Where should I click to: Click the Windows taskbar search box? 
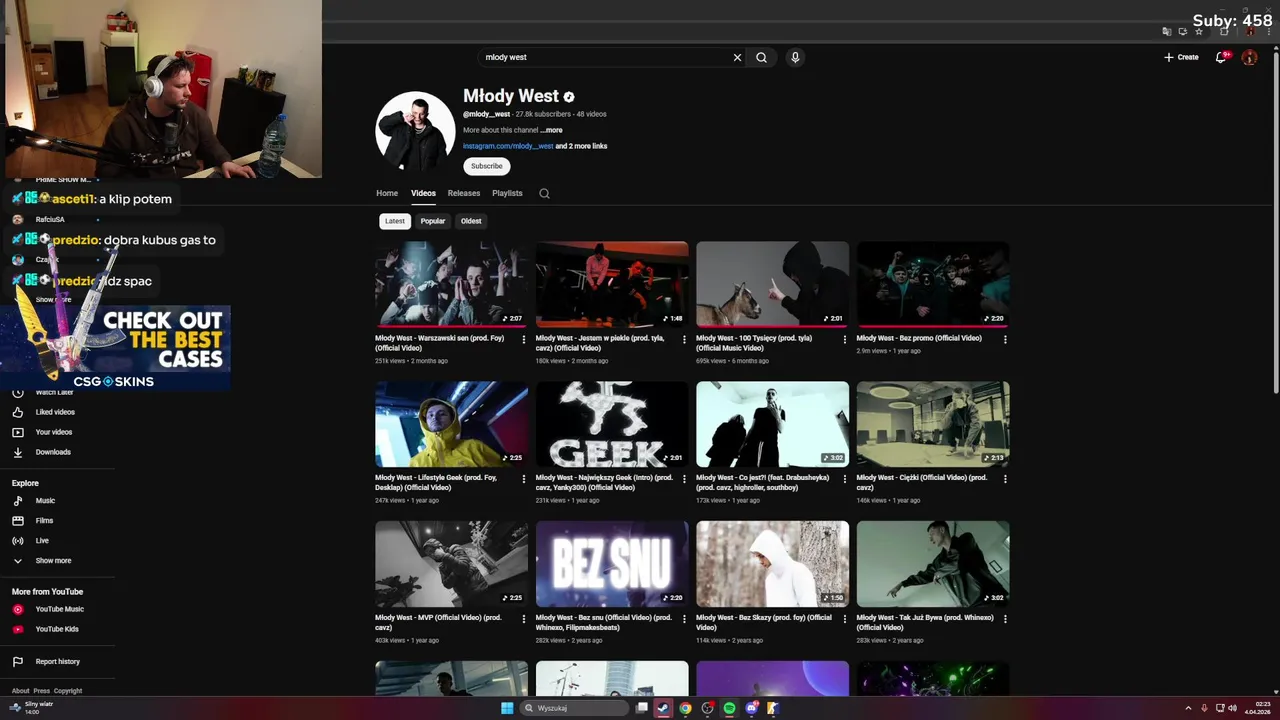[x=574, y=708]
